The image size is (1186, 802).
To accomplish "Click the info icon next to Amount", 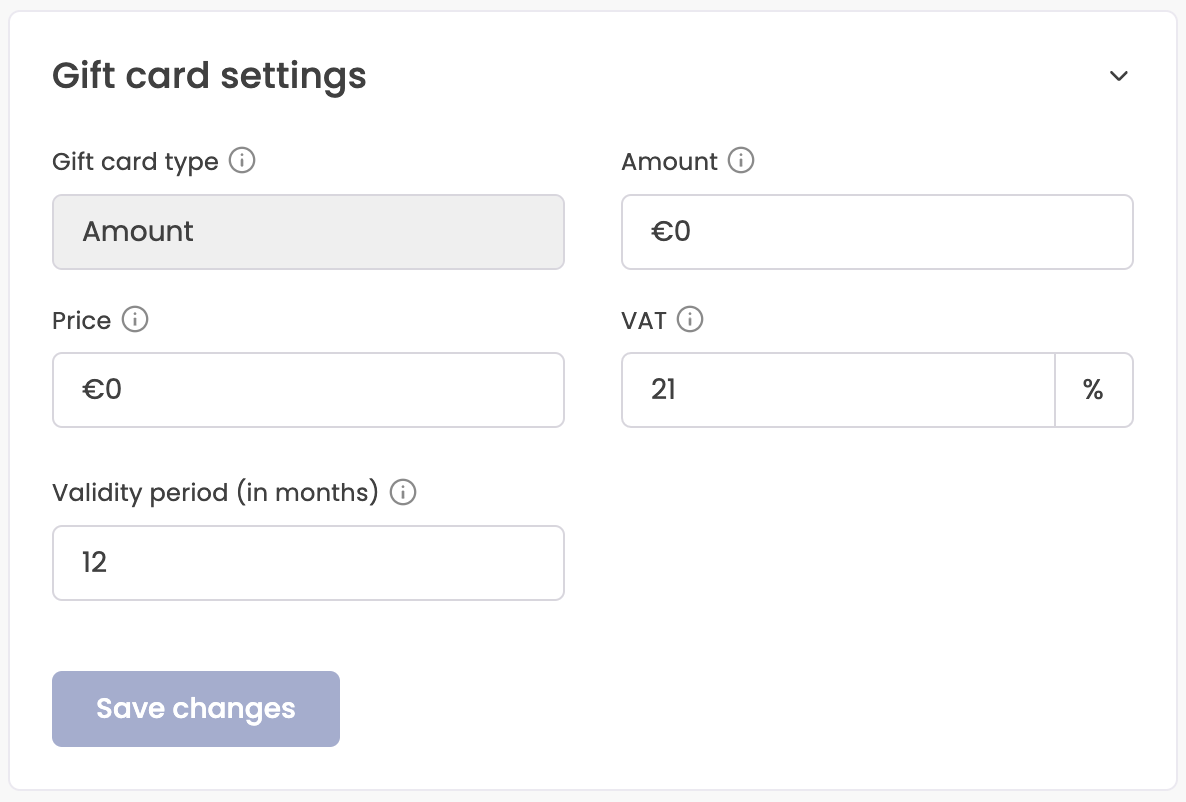I will tap(741, 160).
